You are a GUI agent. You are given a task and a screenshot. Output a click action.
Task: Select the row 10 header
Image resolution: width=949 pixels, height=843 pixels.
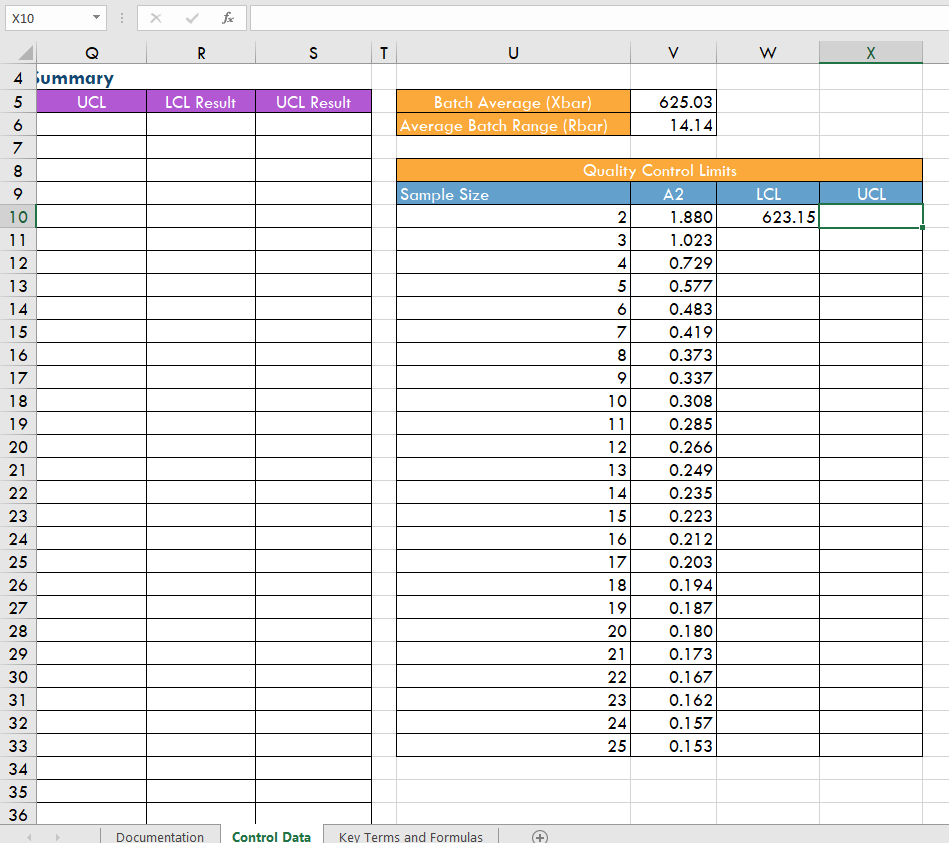pos(18,216)
